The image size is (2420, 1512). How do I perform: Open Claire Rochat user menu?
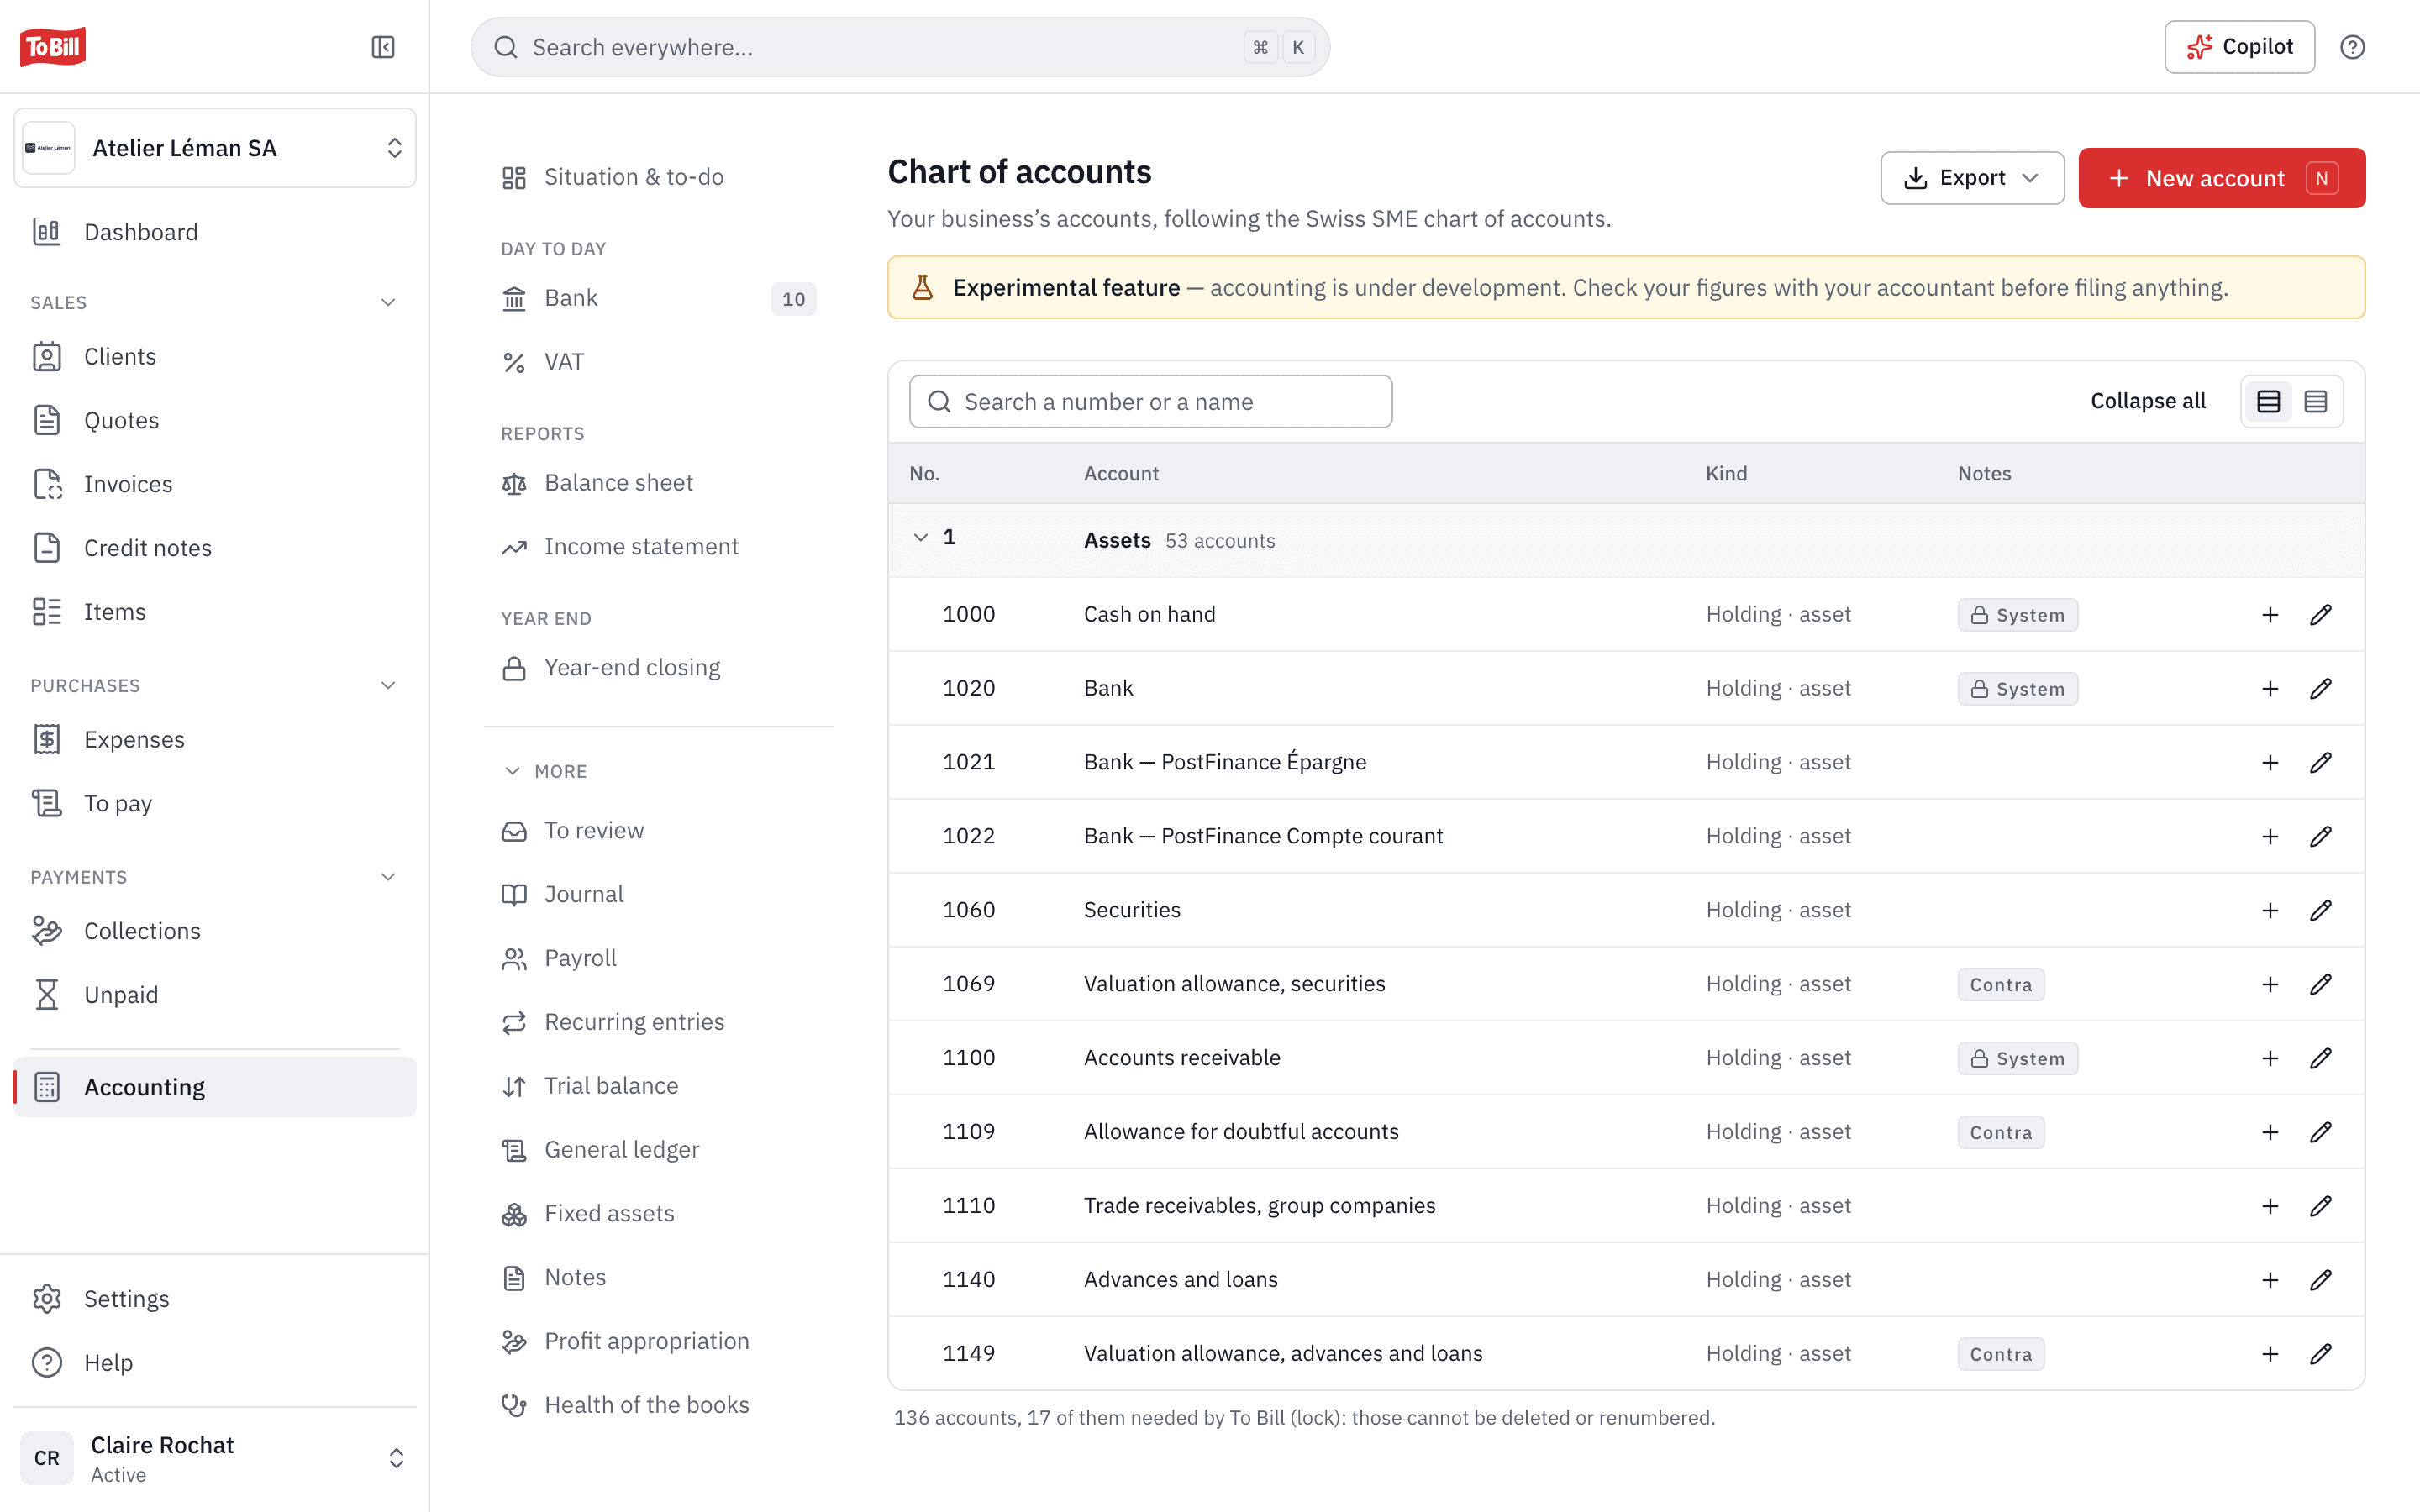tap(215, 1458)
